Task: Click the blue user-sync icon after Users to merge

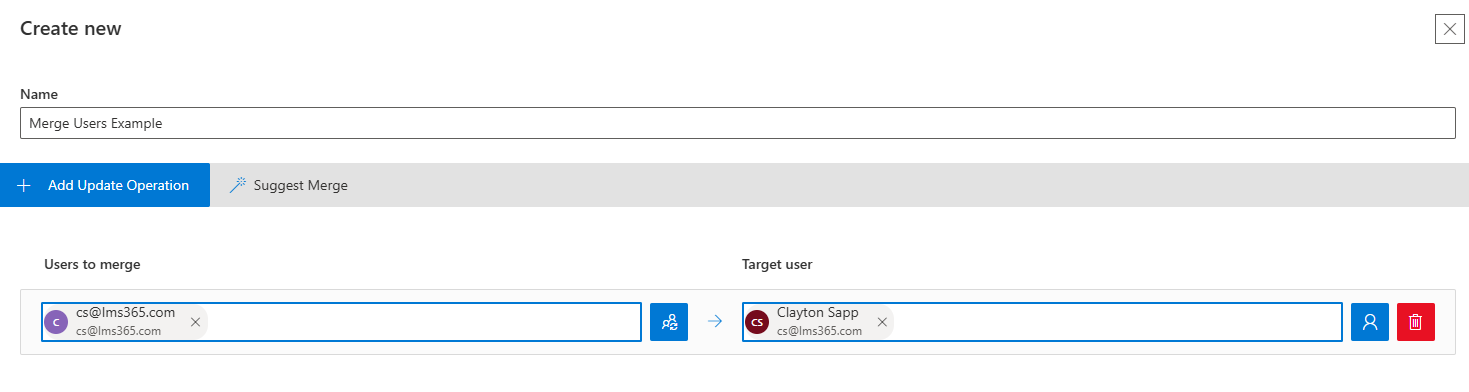Action: (669, 322)
